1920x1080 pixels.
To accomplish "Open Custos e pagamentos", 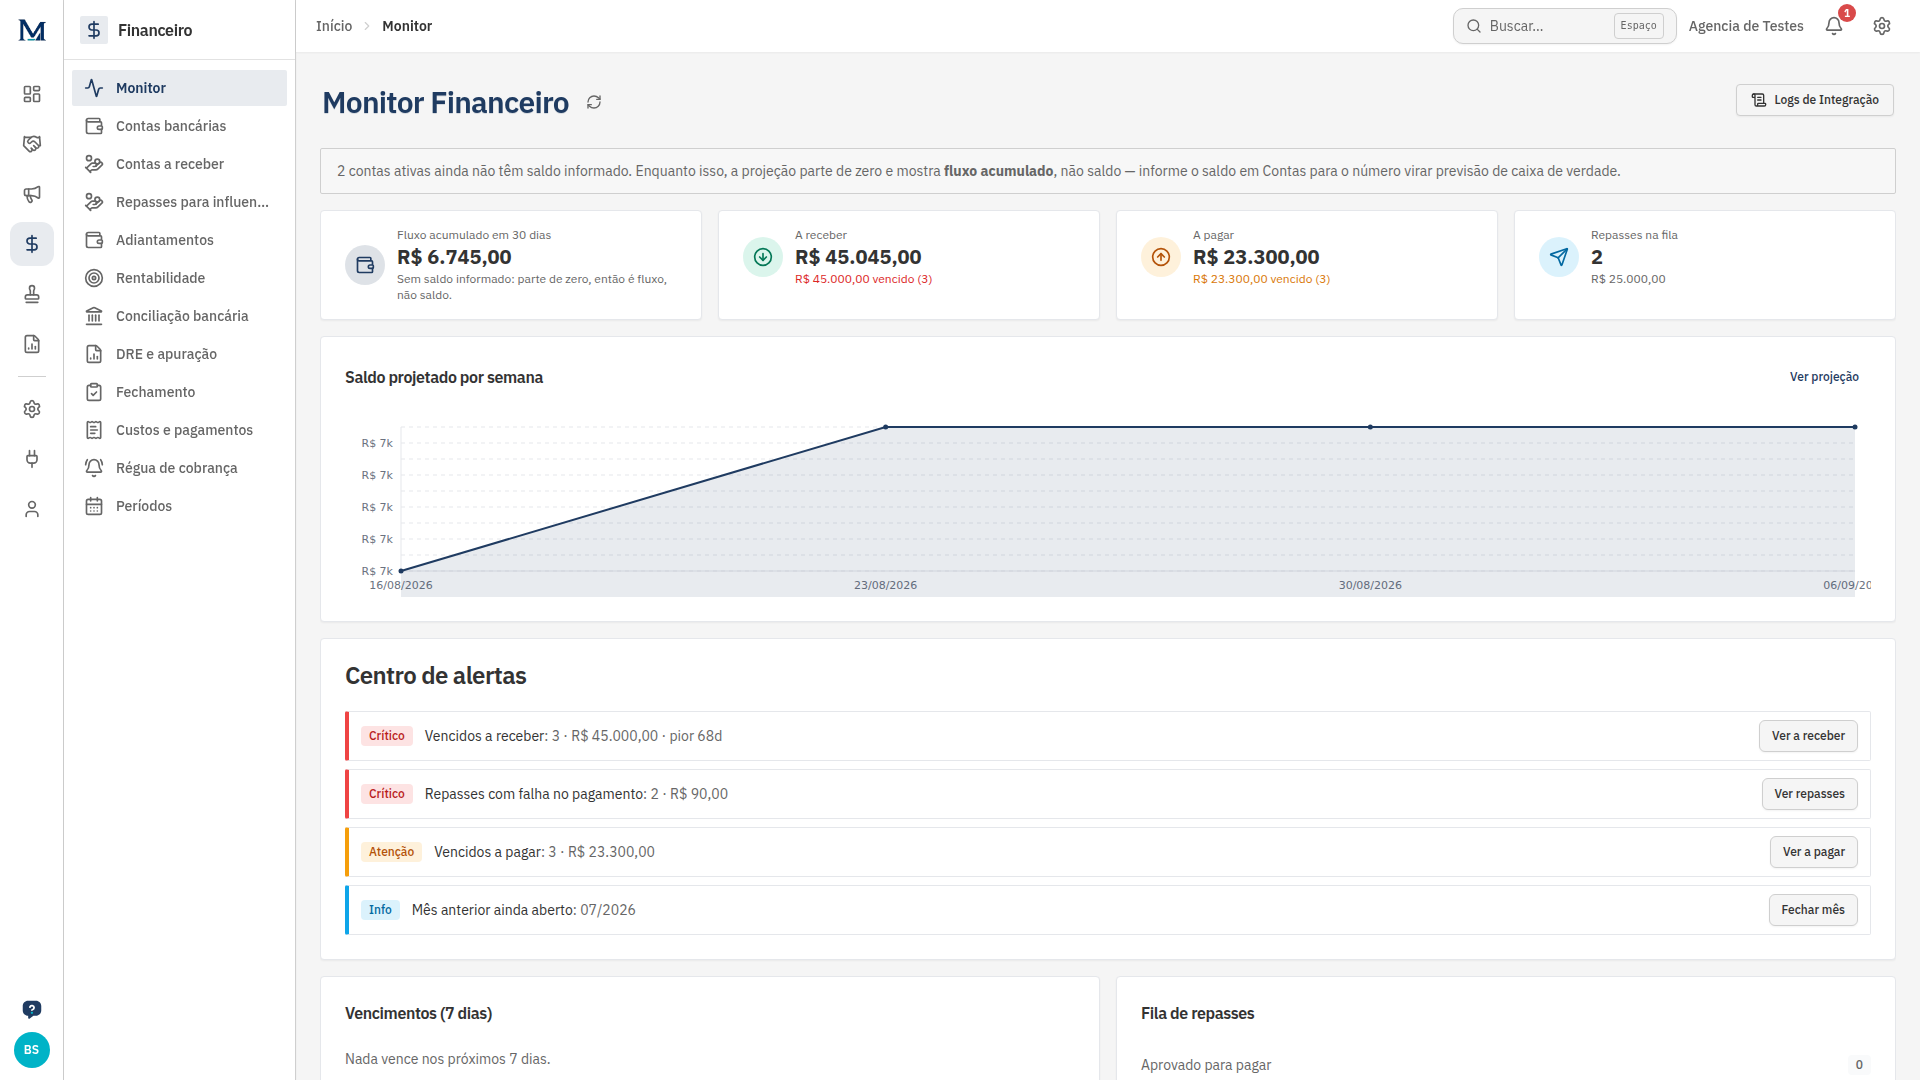I will (x=179, y=430).
